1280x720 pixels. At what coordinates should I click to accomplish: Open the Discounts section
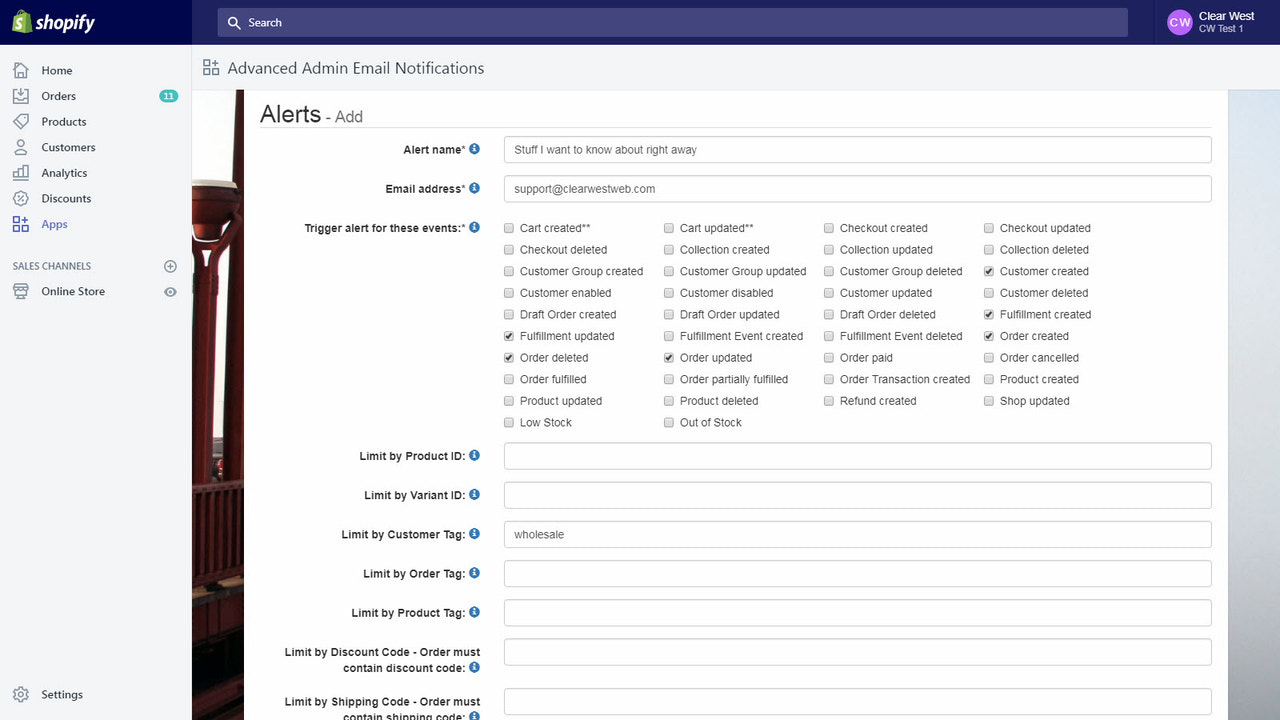[22, 198]
